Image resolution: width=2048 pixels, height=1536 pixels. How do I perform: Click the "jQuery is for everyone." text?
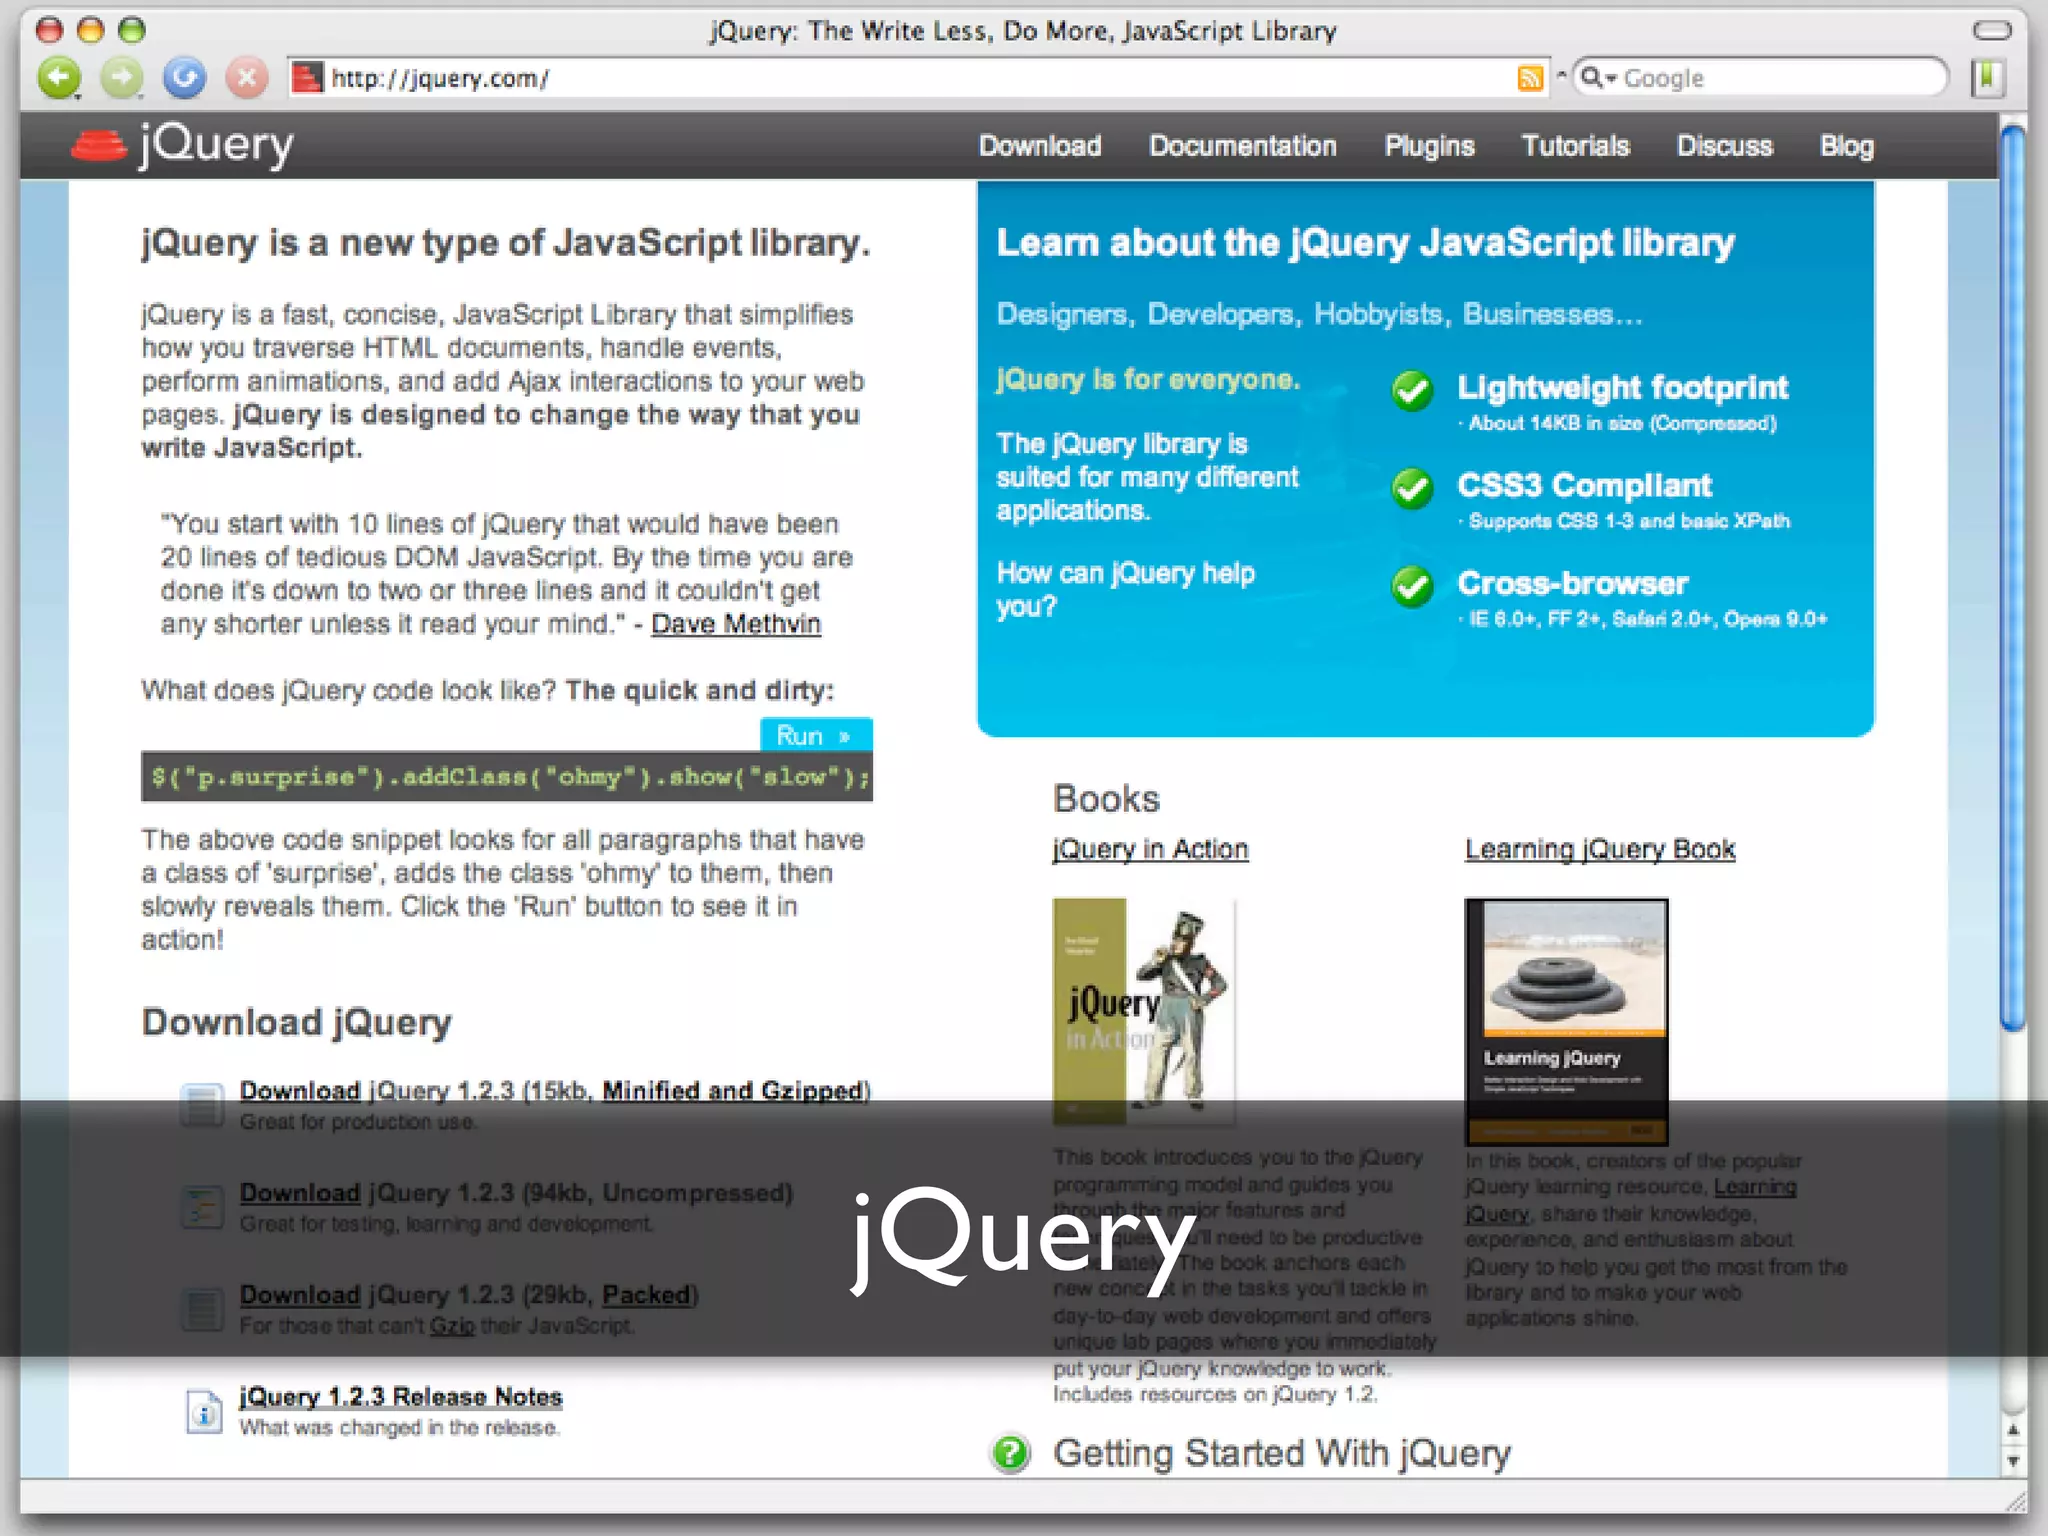(x=1148, y=380)
